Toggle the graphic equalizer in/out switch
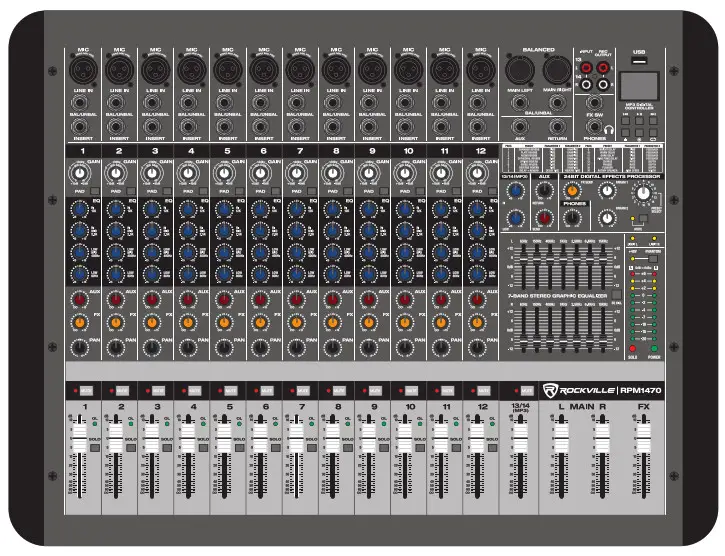This screenshot has height=556, width=725. tap(616, 295)
